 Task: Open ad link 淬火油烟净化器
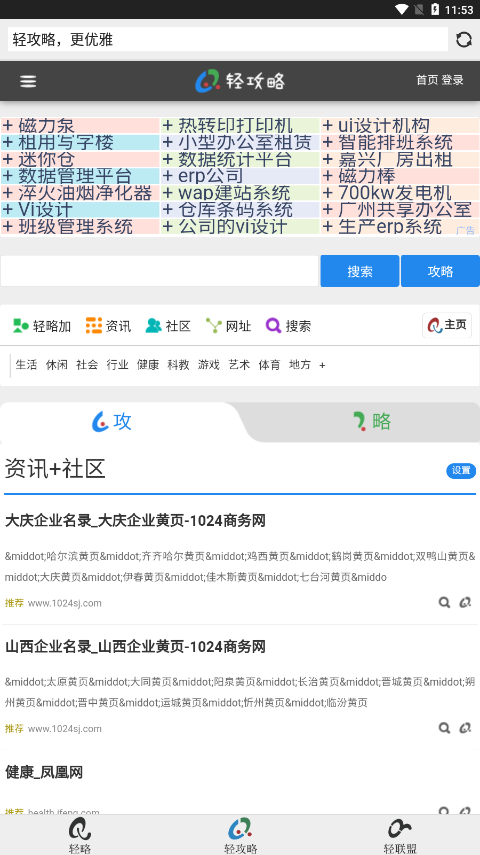pos(80,193)
